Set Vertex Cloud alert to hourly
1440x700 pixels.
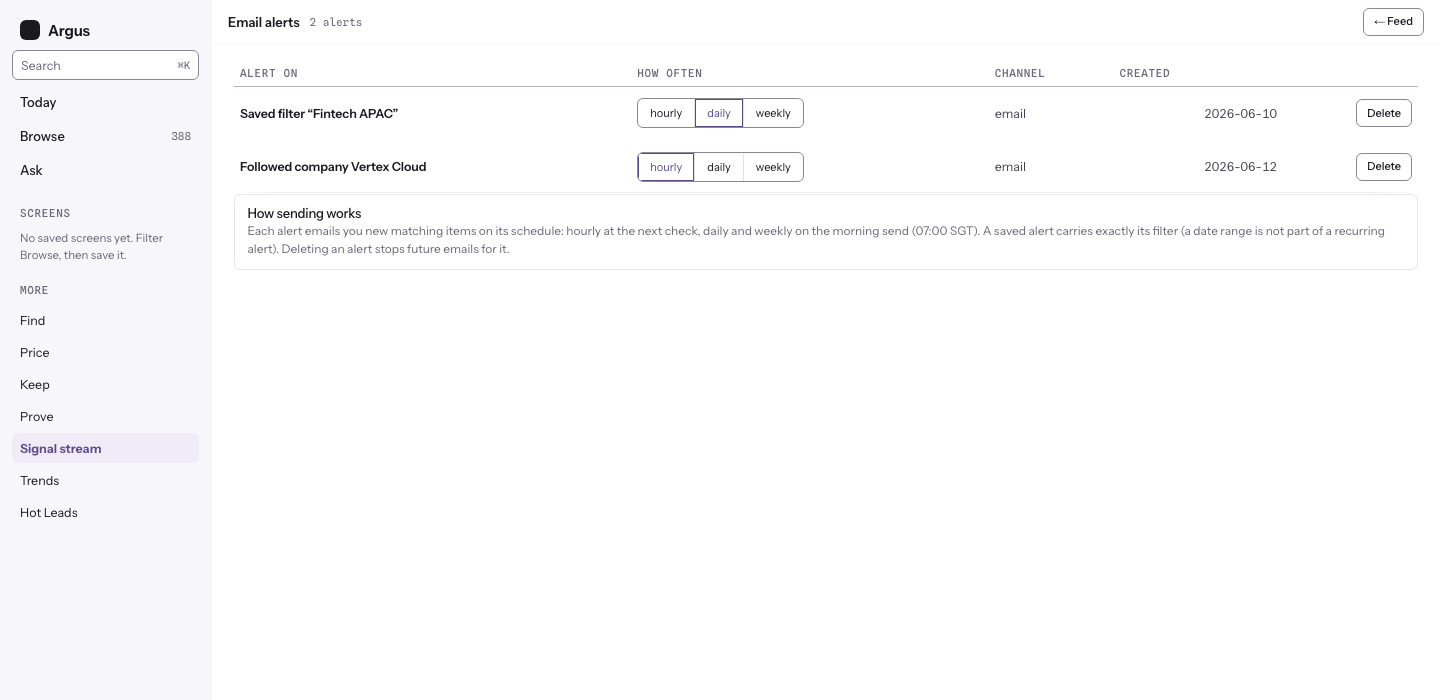click(x=666, y=167)
